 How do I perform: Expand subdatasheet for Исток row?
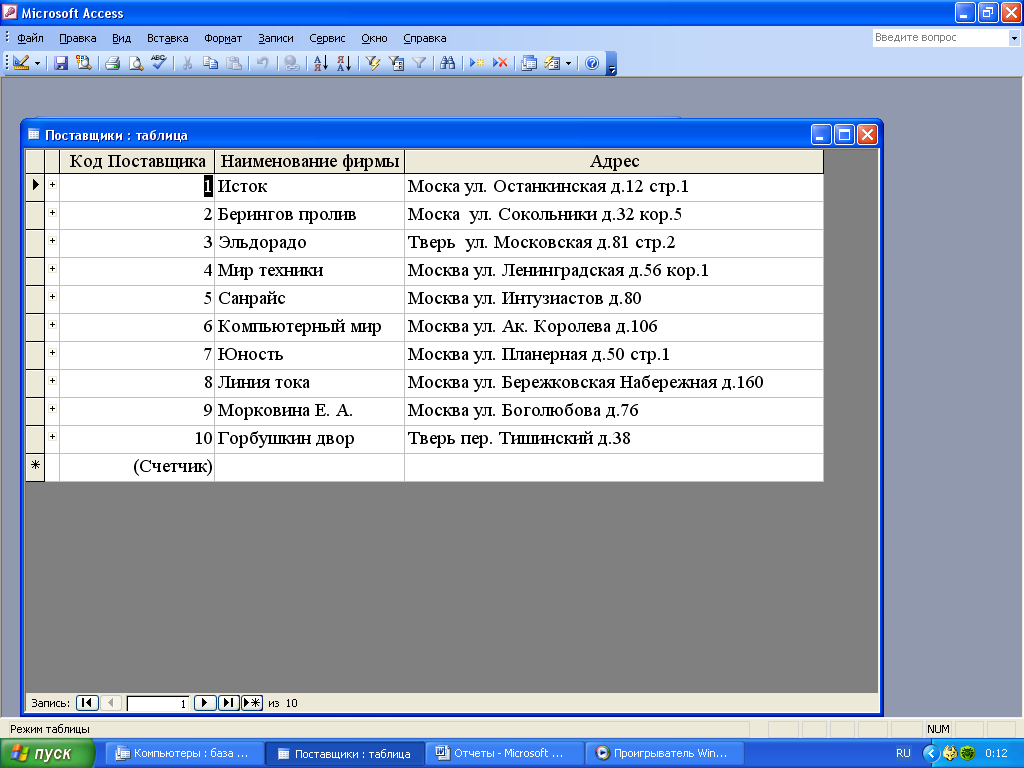pyautogui.click(x=52, y=185)
